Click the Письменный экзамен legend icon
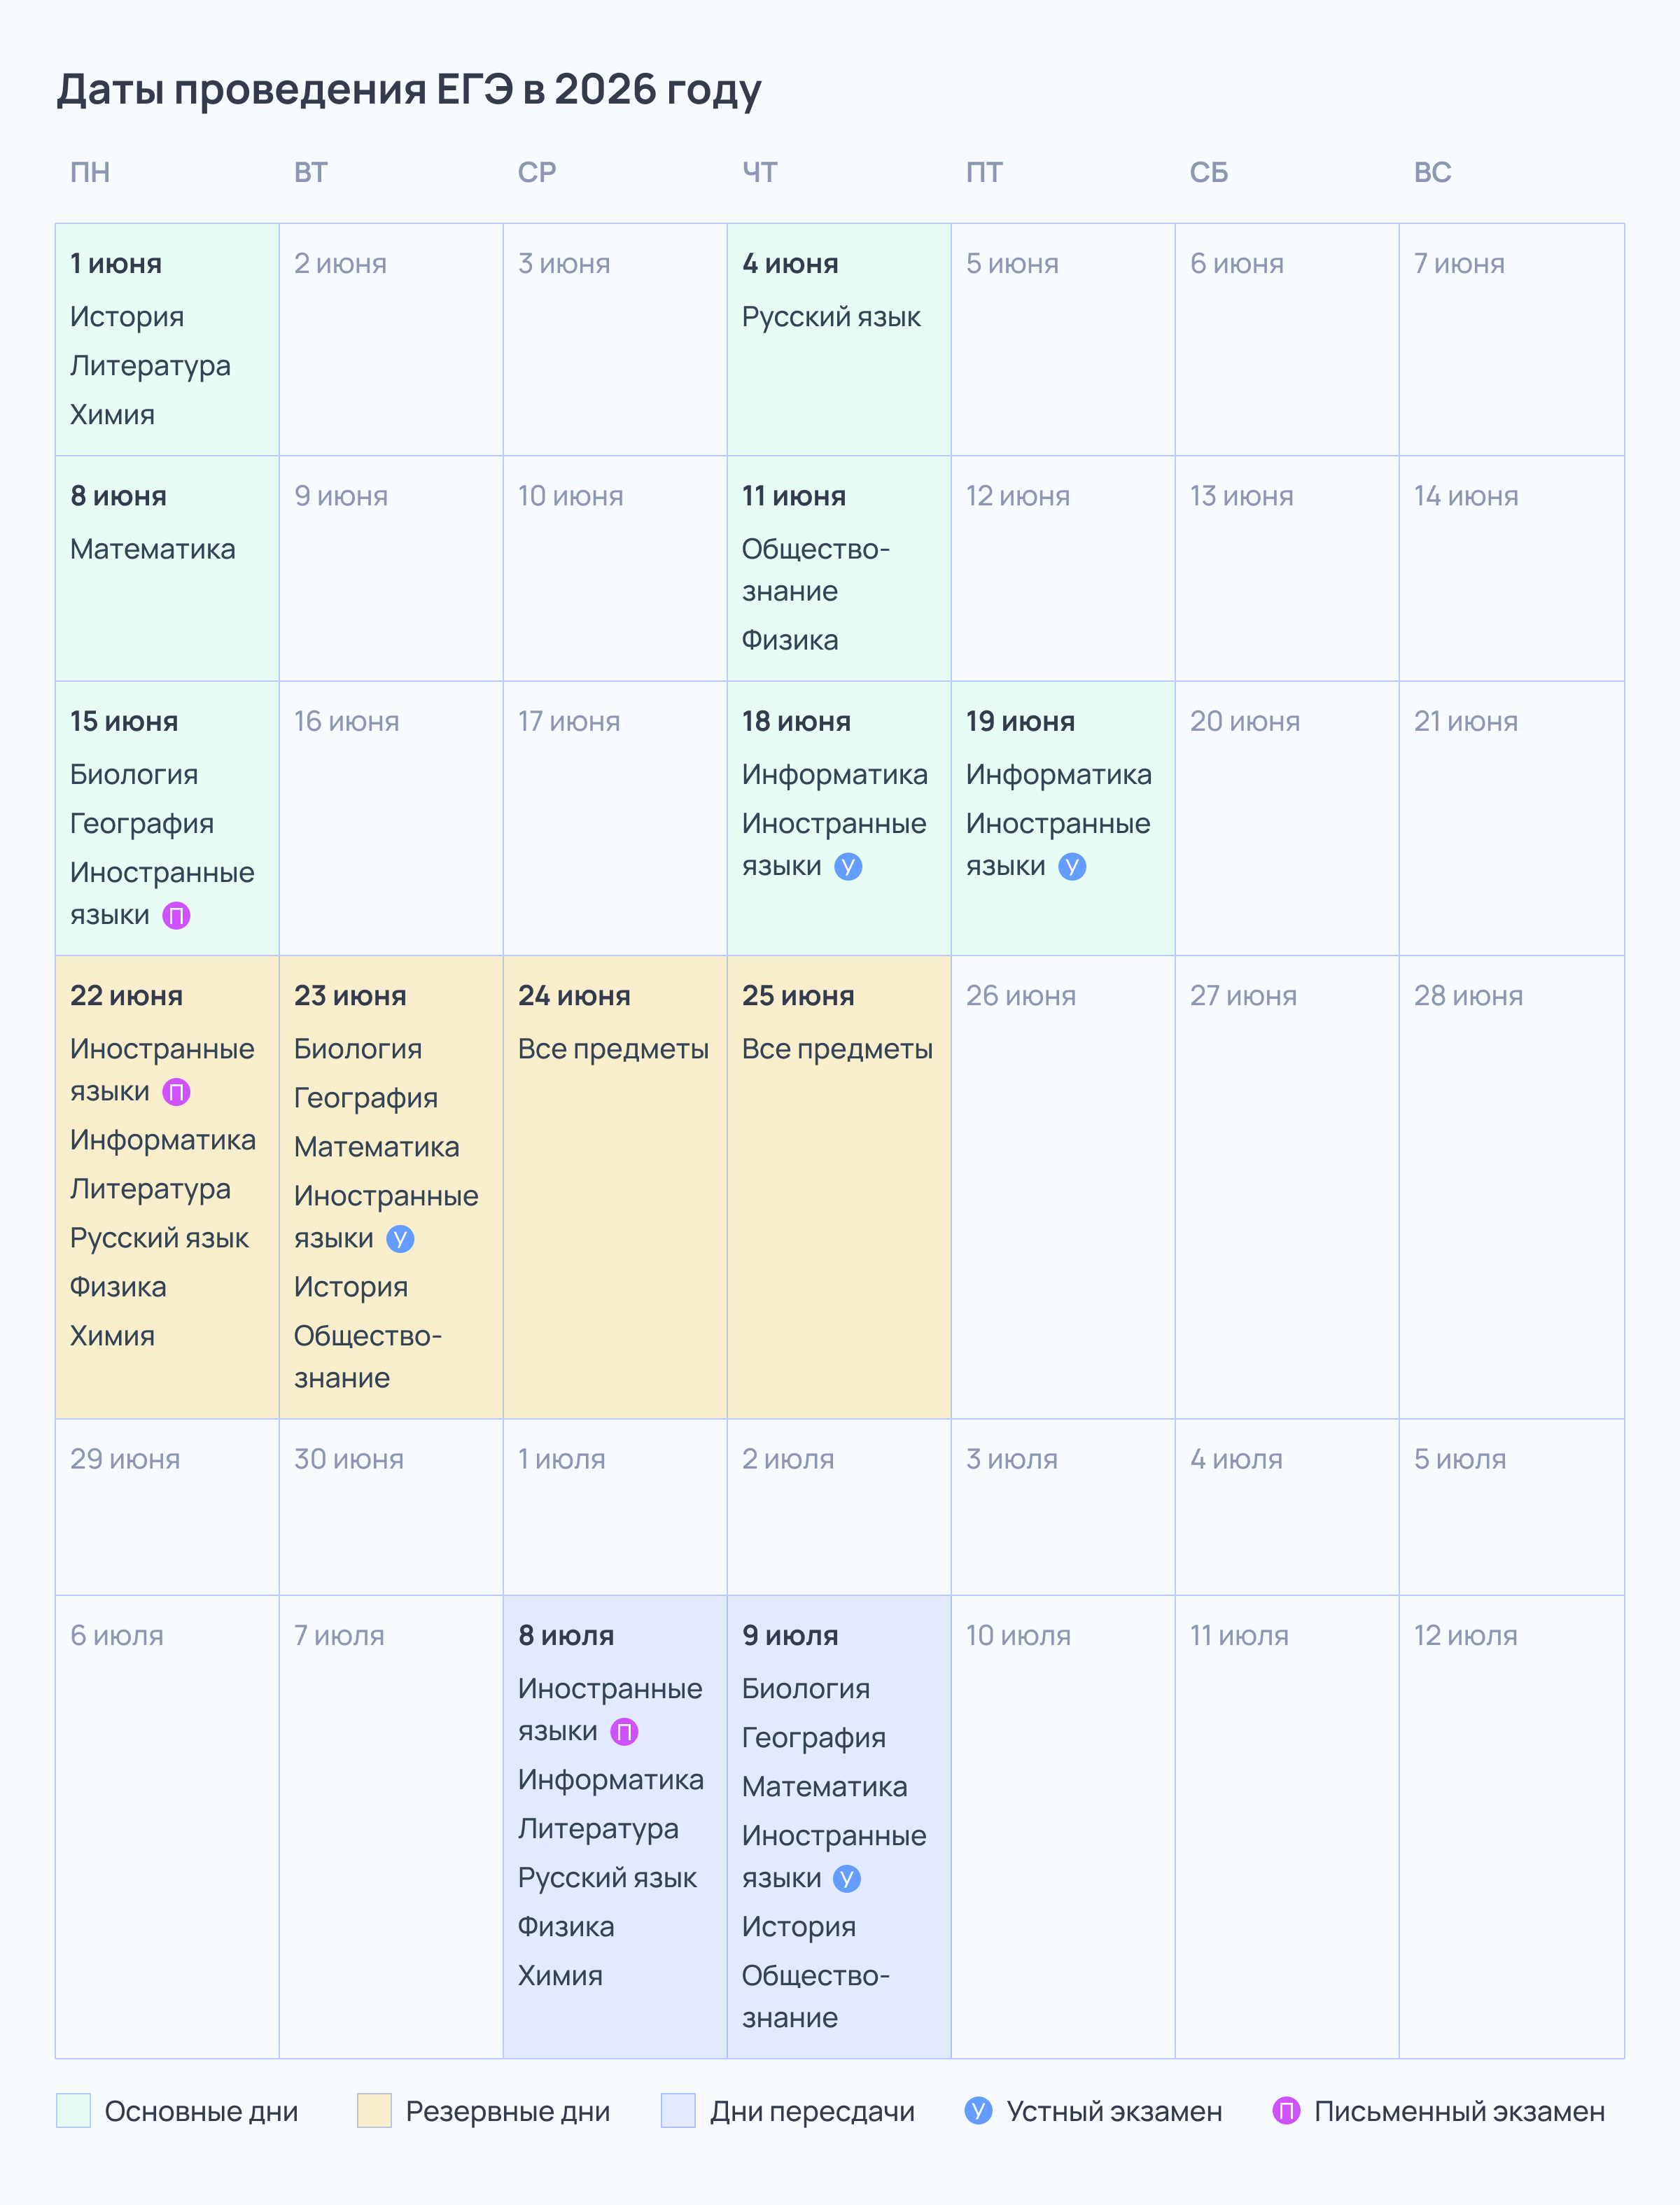1680x2205 pixels. [1286, 2111]
